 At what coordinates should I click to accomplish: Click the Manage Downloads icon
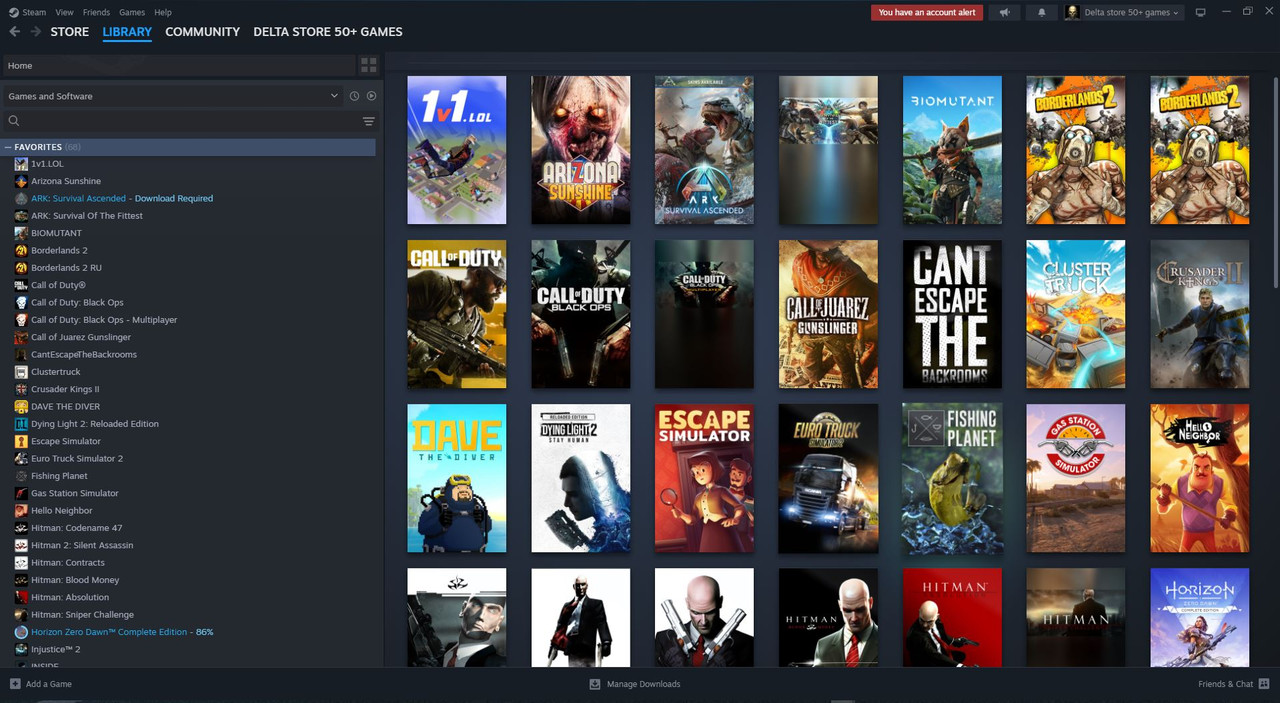595,684
